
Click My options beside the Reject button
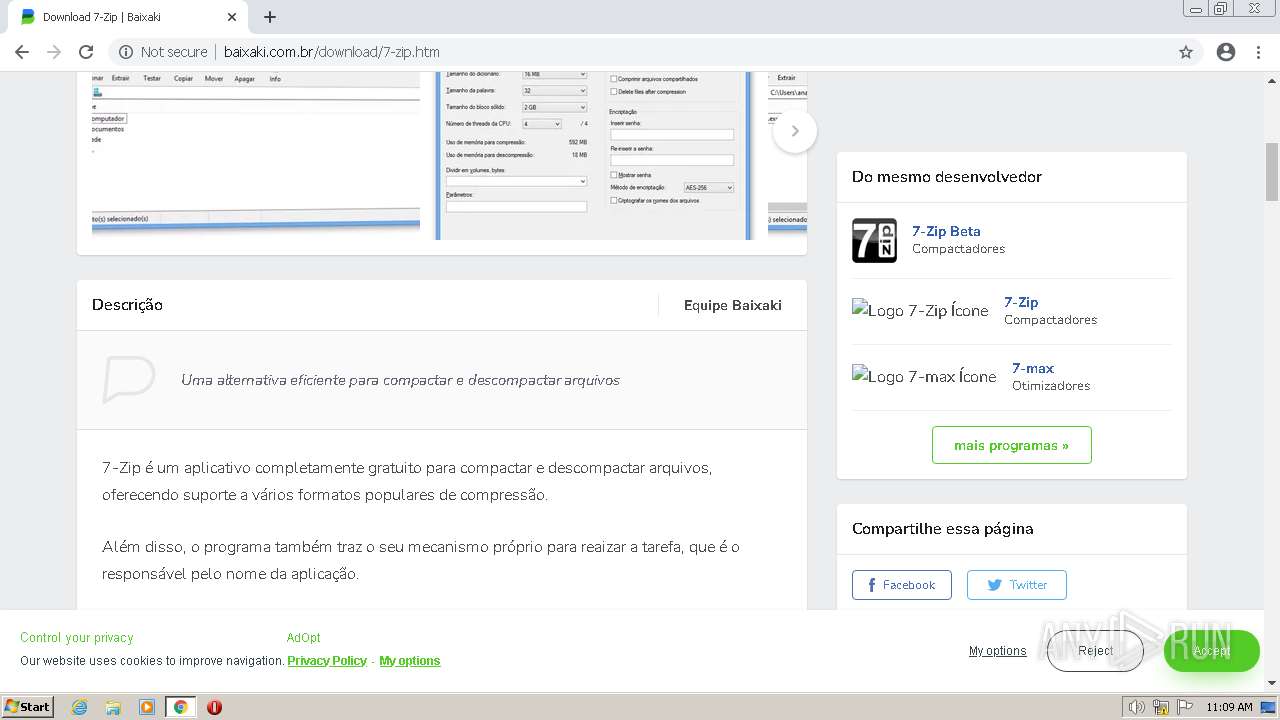tap(997, 651)
